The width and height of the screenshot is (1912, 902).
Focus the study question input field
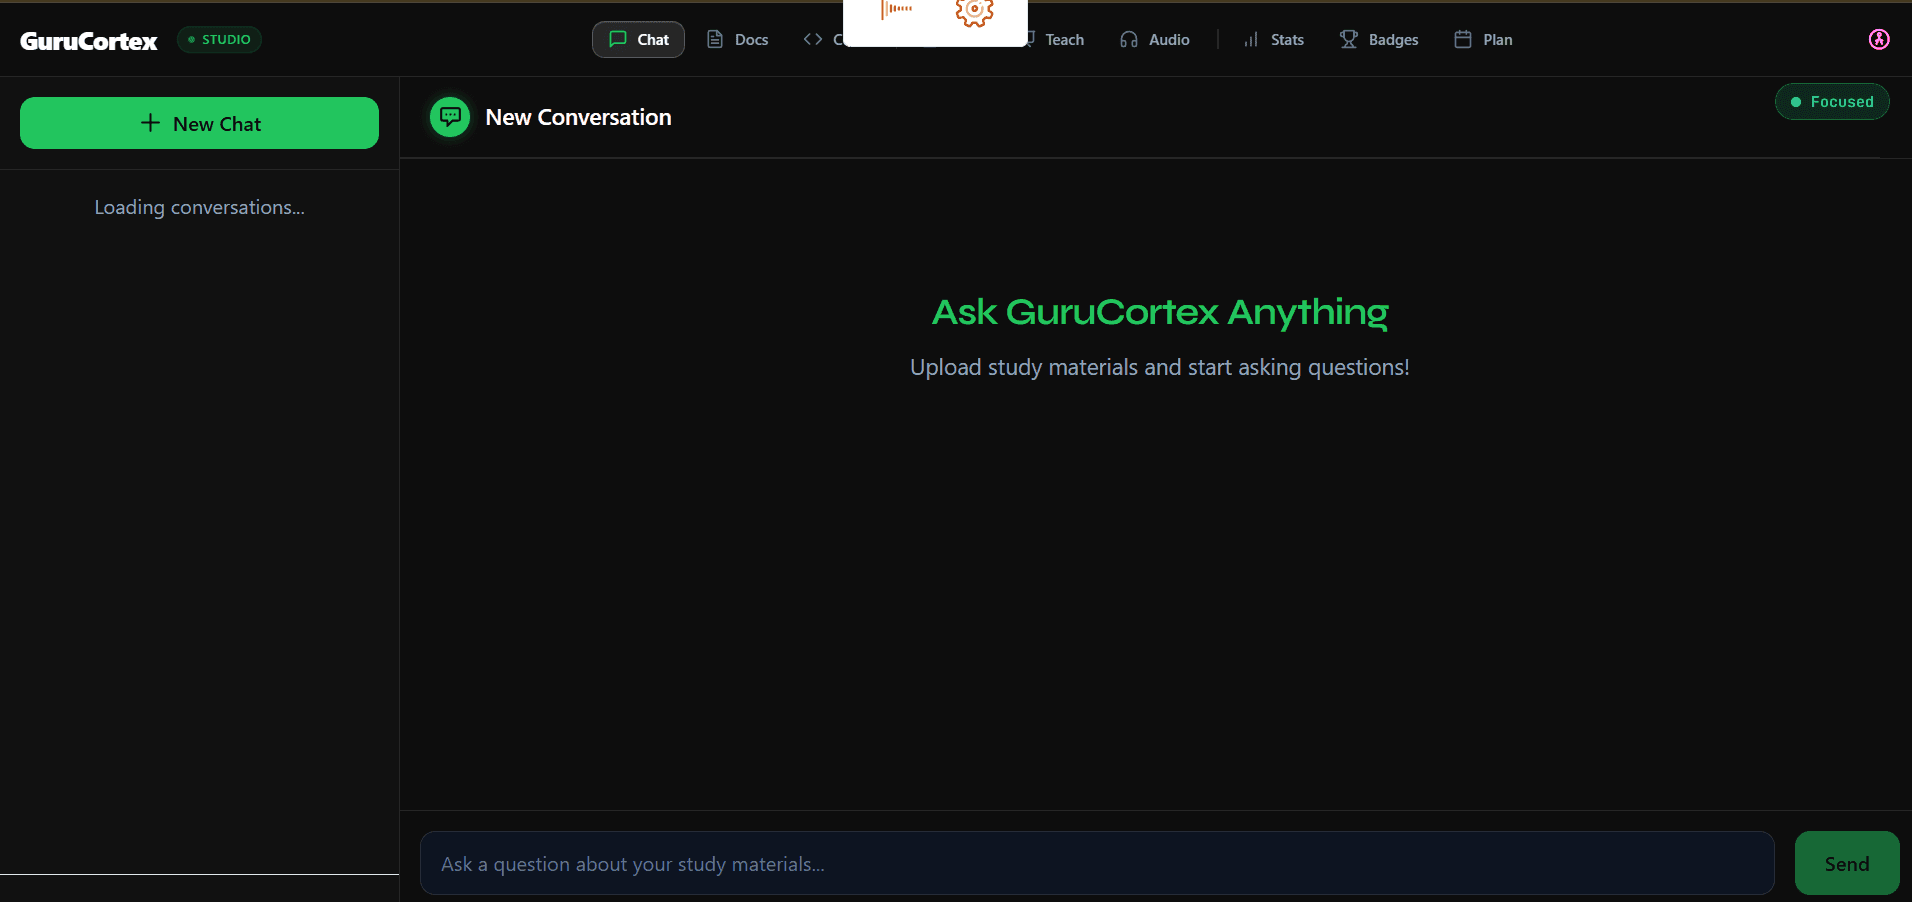pyautogui.click(x=1097, y=863)
